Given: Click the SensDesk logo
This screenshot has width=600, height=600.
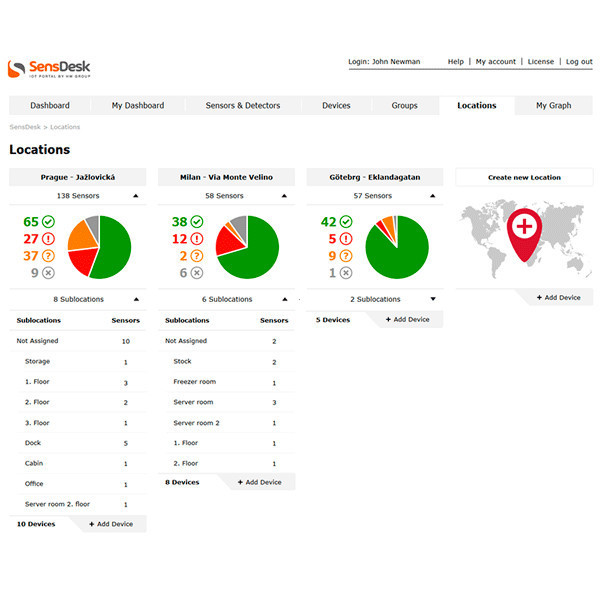Looking at the screenshot, I should click(x=50, y=69).
